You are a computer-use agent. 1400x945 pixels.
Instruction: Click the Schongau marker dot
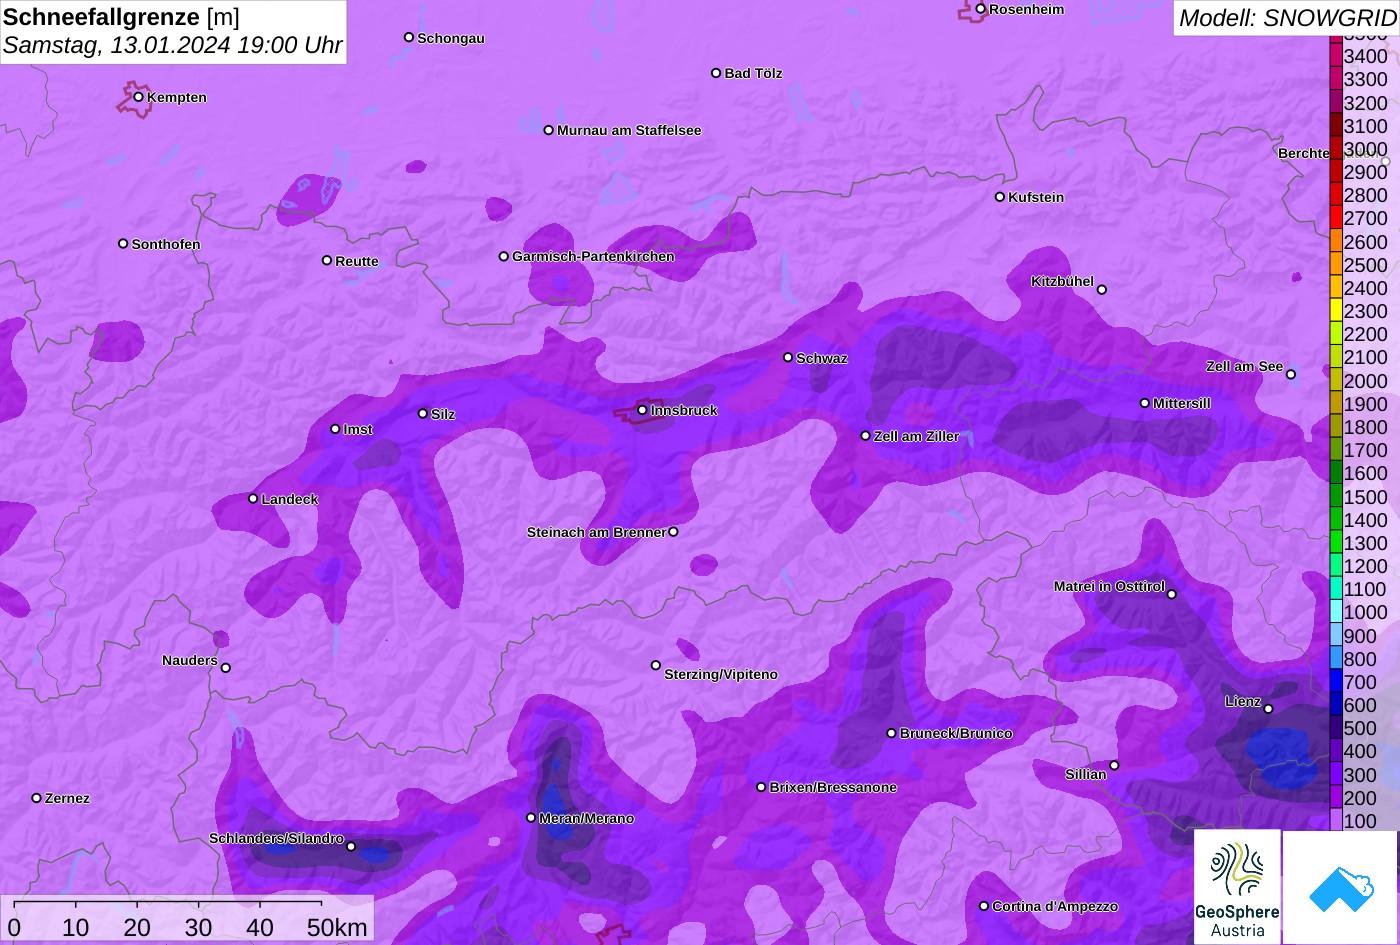pos(409,37)
